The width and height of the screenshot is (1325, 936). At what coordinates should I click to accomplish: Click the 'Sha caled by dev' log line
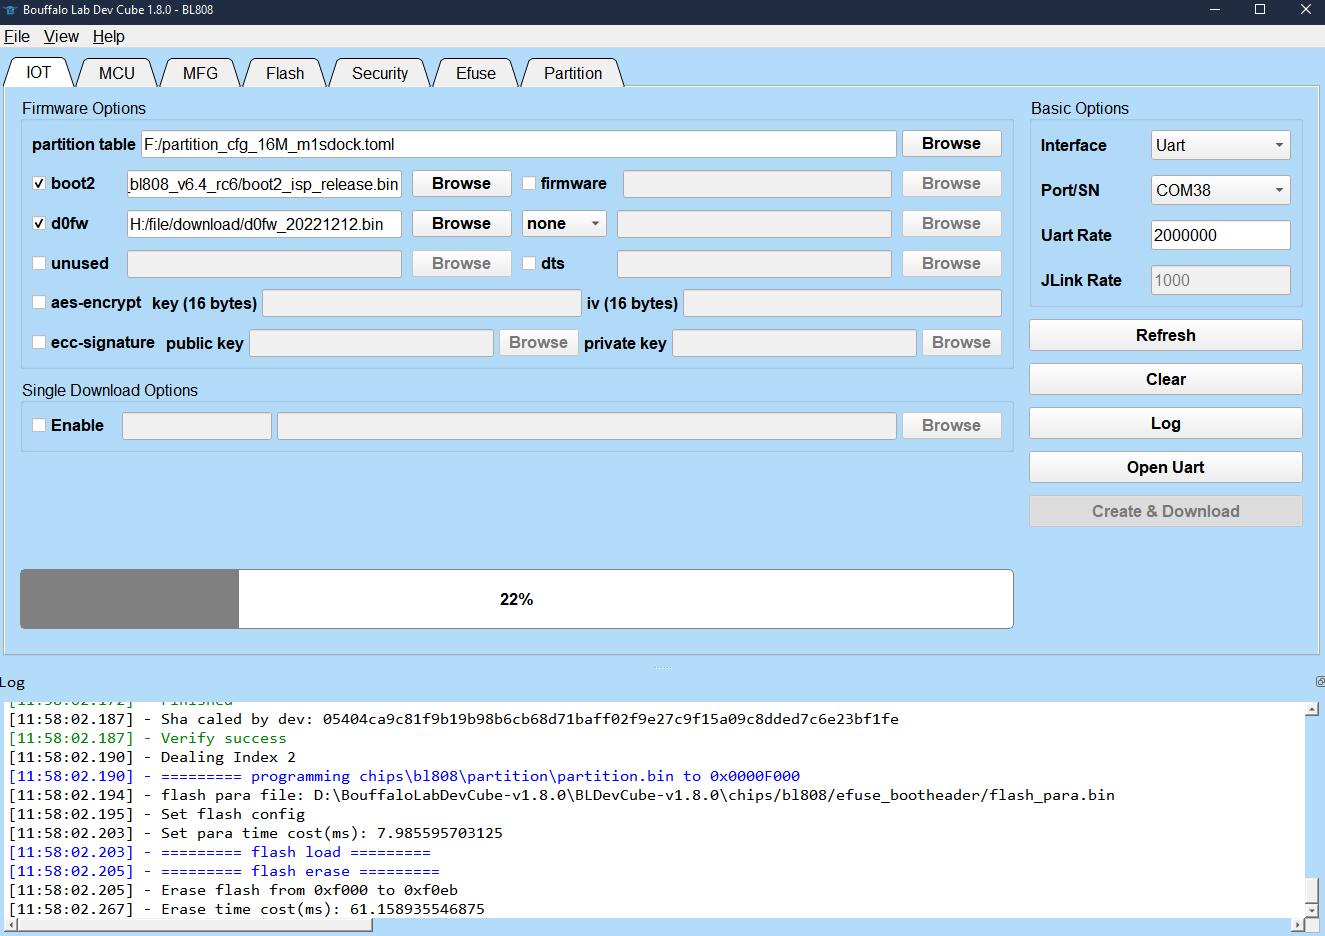pyautogui.click(x=454, y=719)
